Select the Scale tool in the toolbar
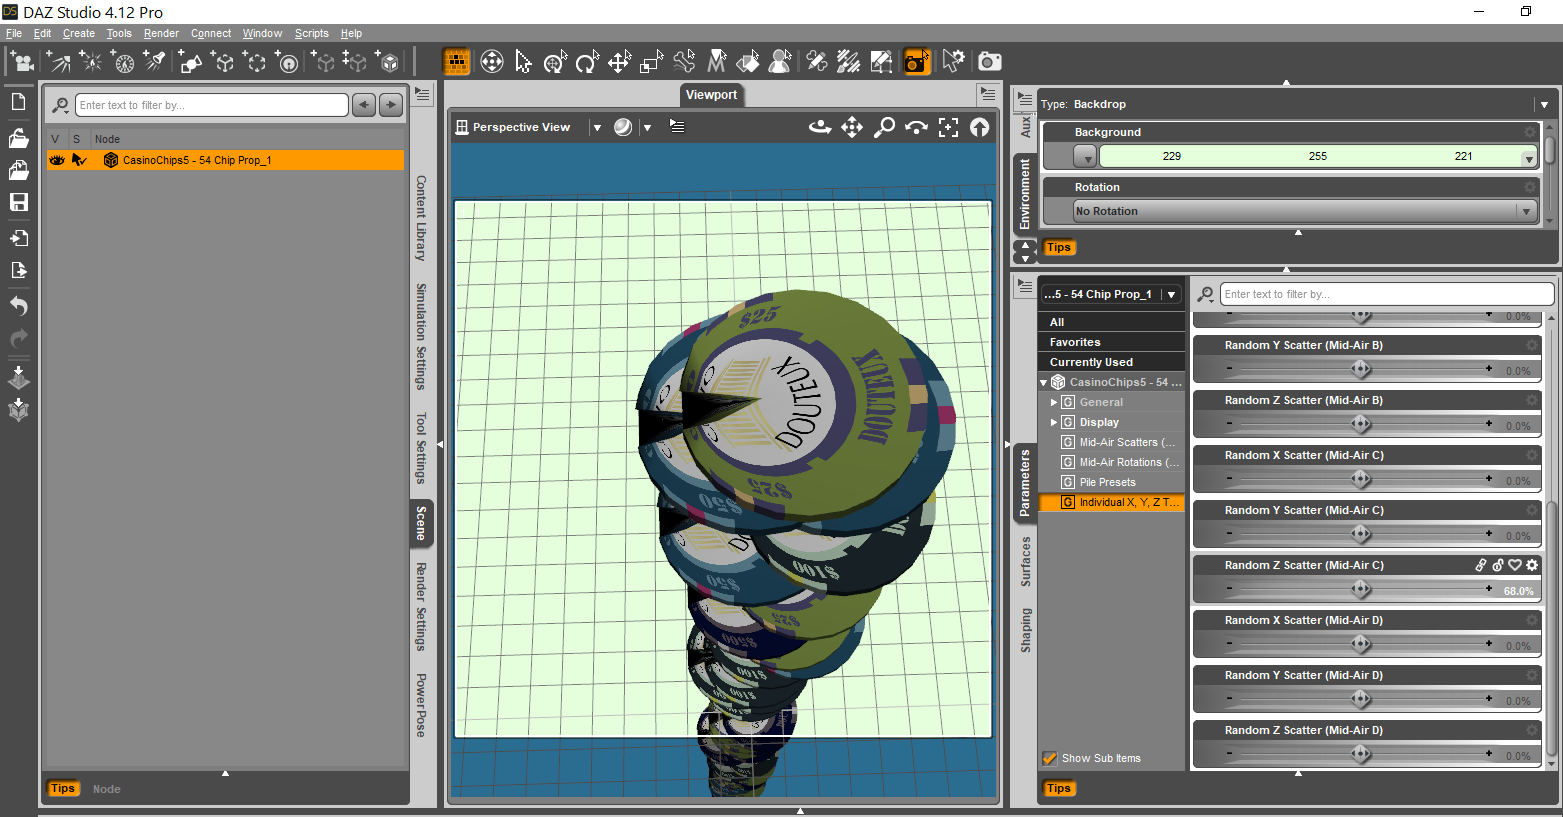The width and height of the screenshot is (1563, 817). (651, 62)
